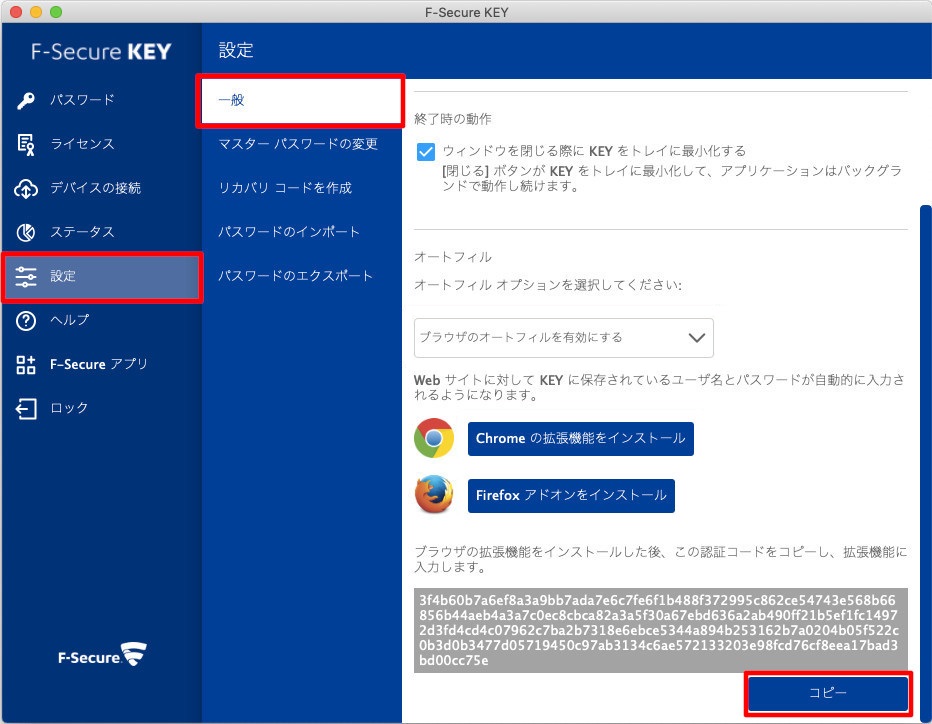Viewport: 932px width, 724px height.
Task: Expand autofill options using the chevron arrow
Action: pos(697,338)
